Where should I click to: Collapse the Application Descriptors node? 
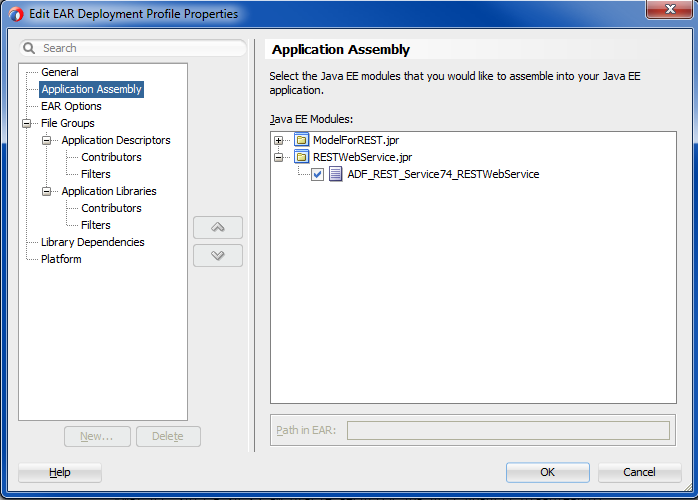(x=46, y=141)
